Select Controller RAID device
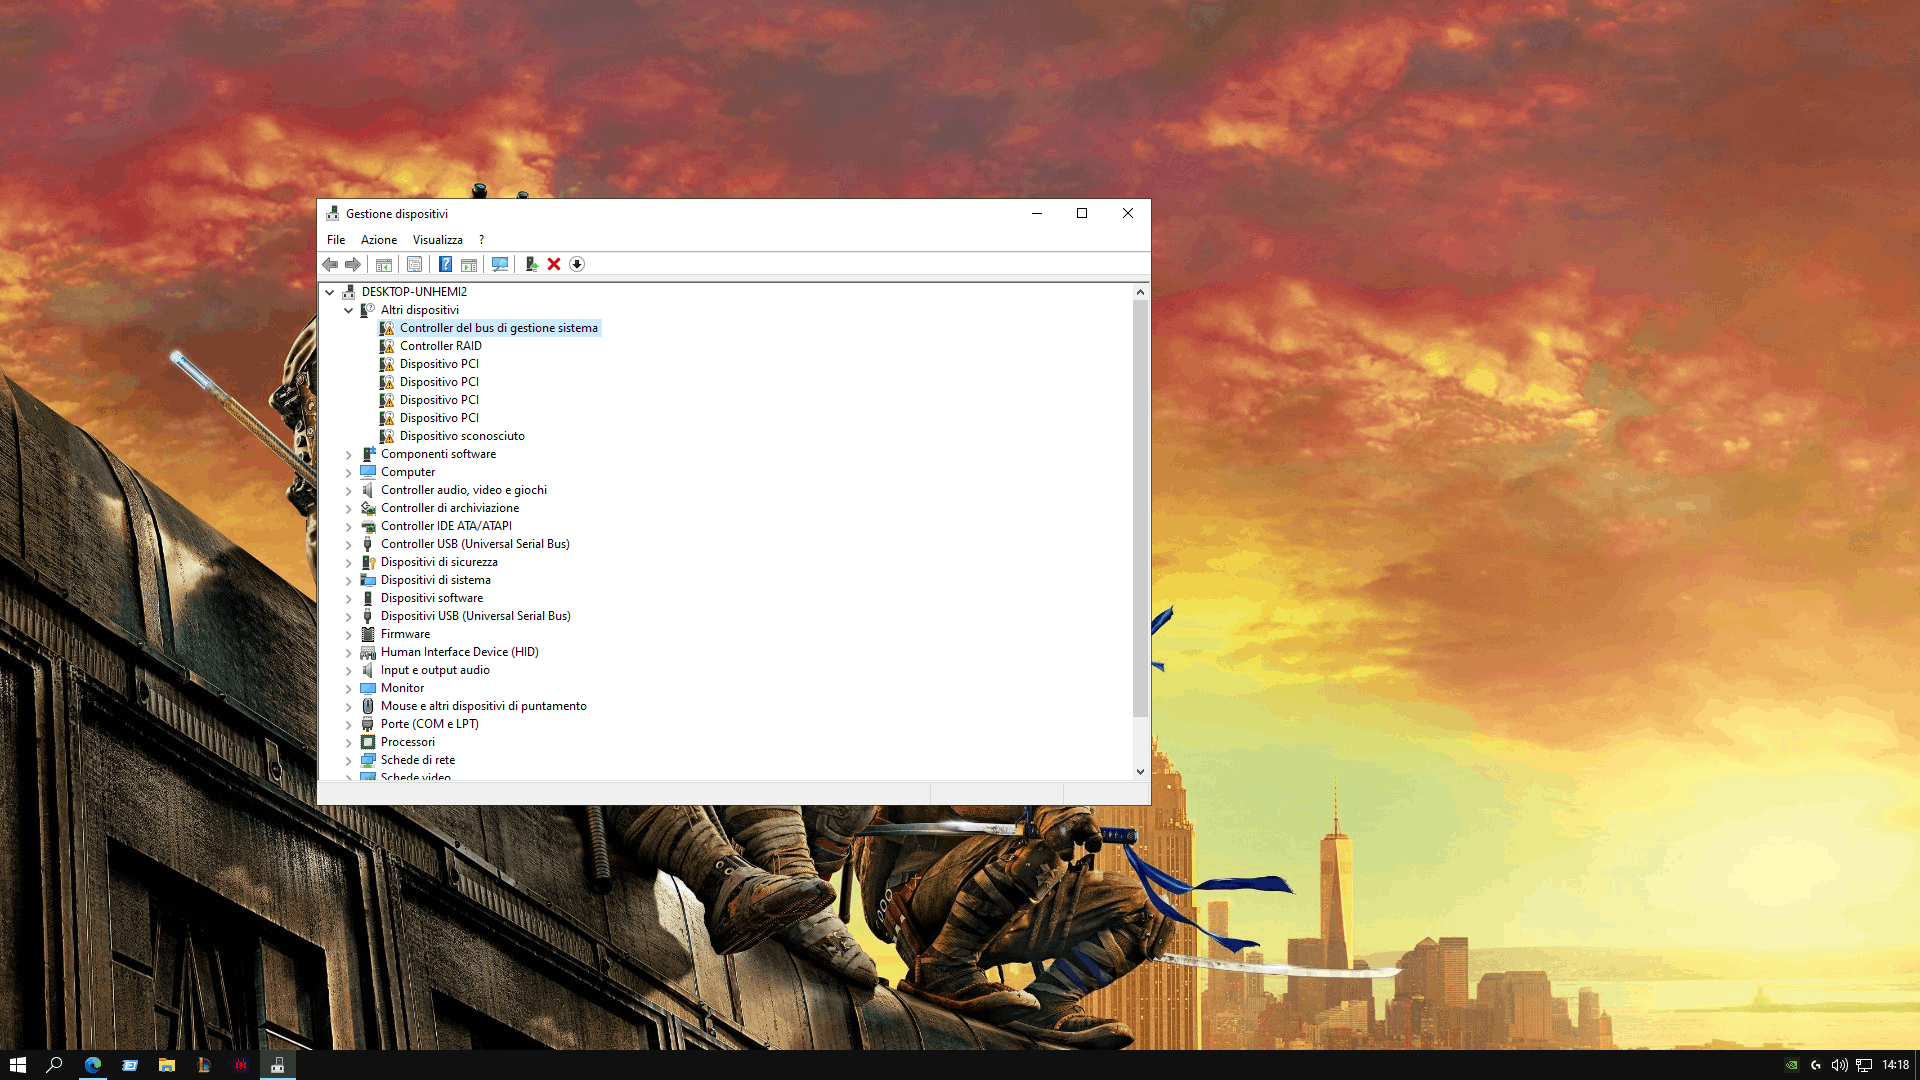 (440, 346)
